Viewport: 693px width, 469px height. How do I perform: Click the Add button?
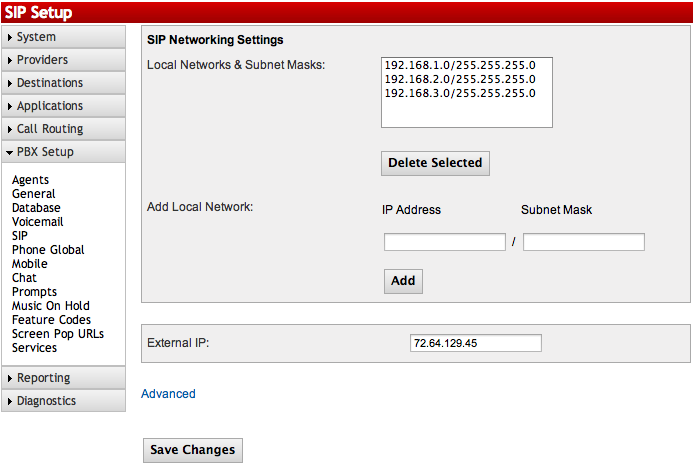point(403,281)
